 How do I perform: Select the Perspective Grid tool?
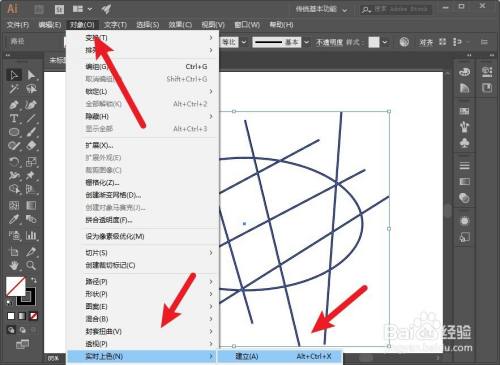(x=31, y=189)
